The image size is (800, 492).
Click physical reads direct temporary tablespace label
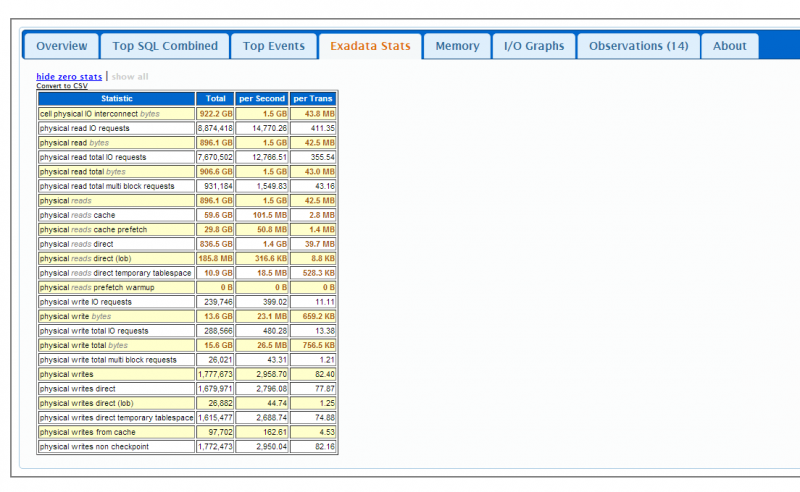115,273
